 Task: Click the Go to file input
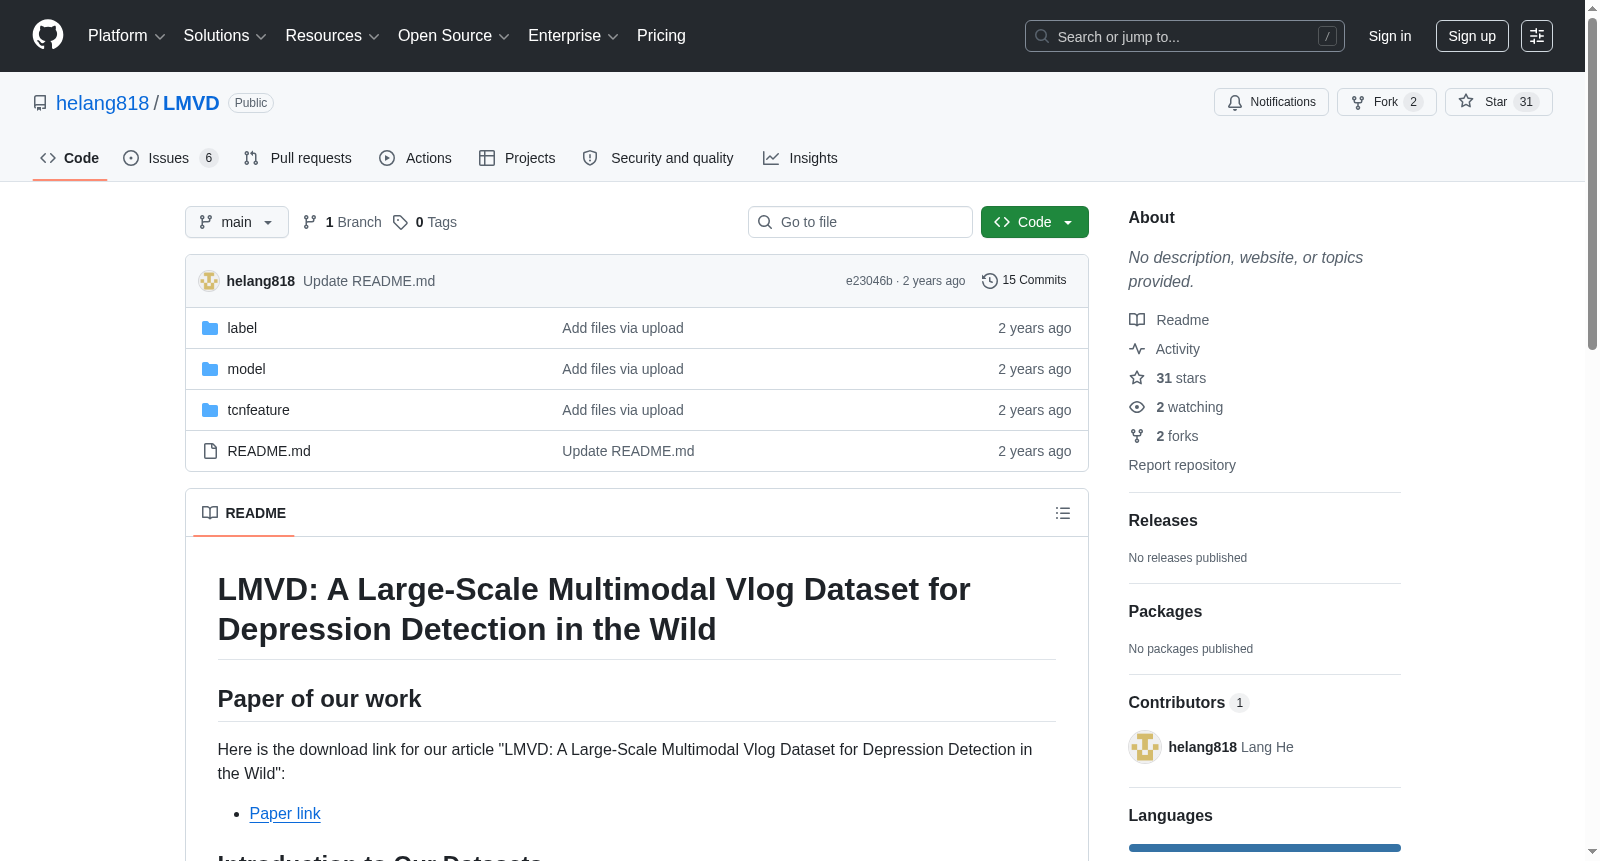click(860, 222)
